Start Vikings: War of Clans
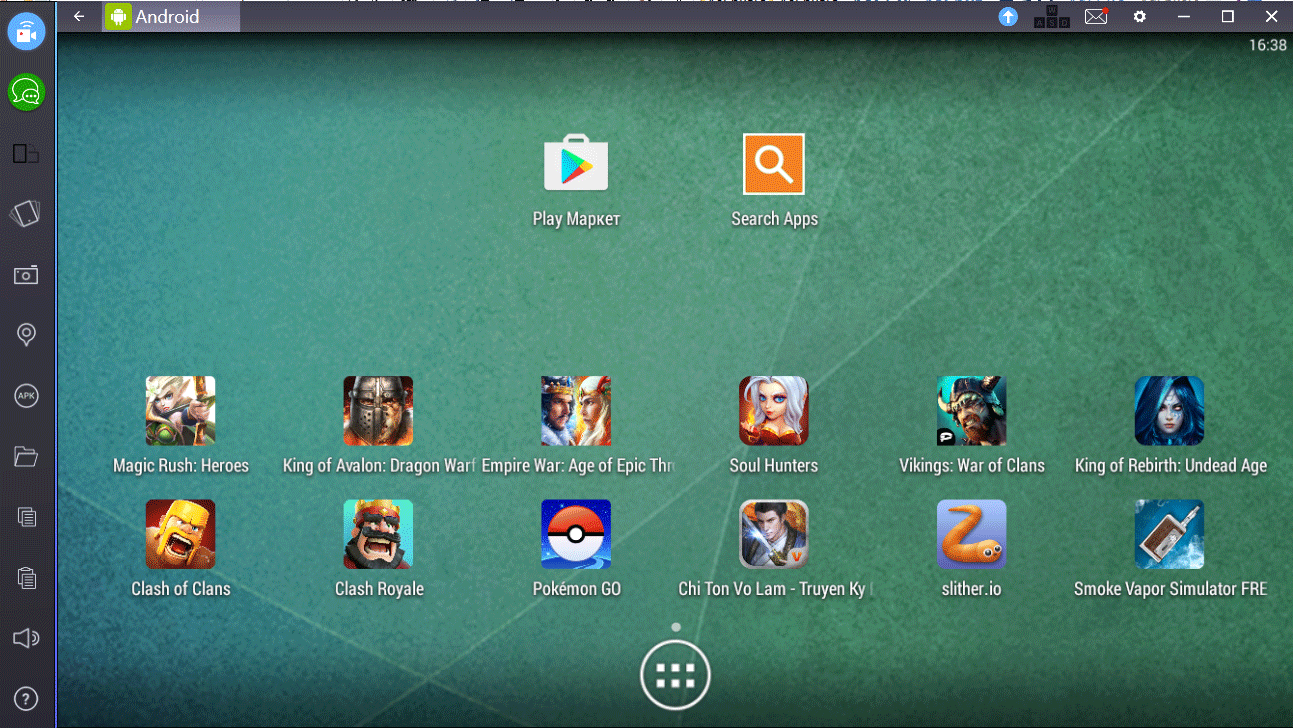 click(x=972, y=410)
